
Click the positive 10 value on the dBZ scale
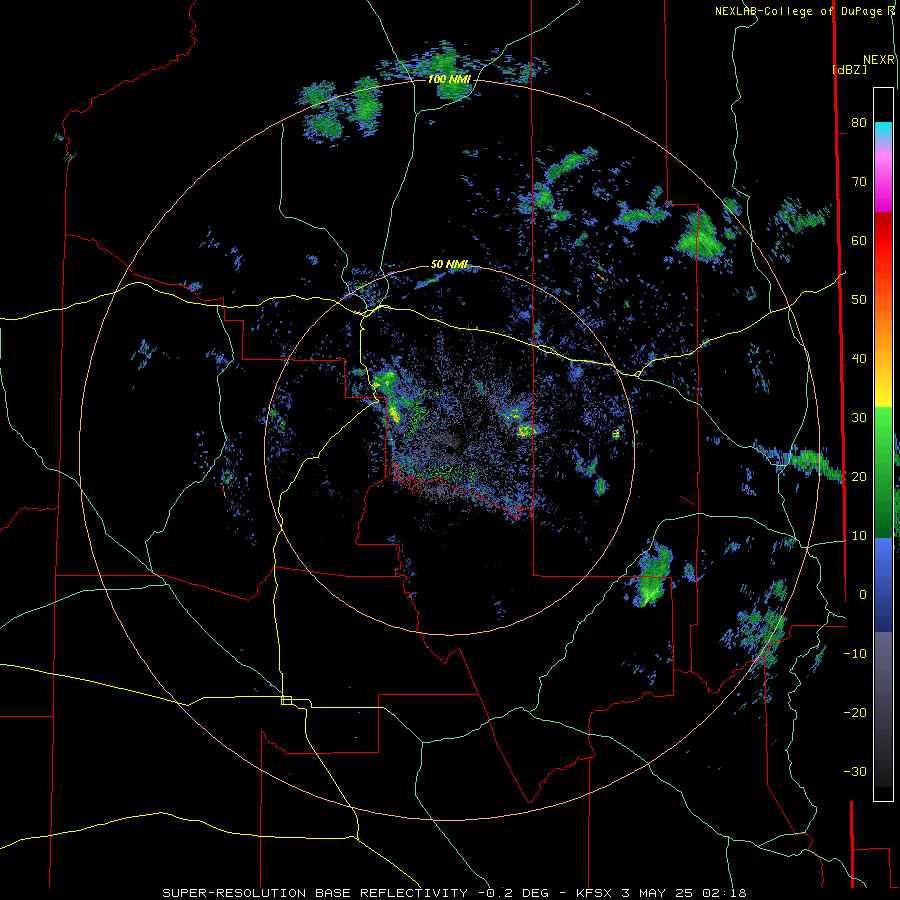click(859, 536)
